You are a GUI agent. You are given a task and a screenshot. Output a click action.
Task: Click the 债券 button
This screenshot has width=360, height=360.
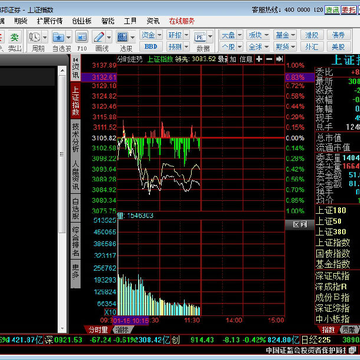click(339, 35)
